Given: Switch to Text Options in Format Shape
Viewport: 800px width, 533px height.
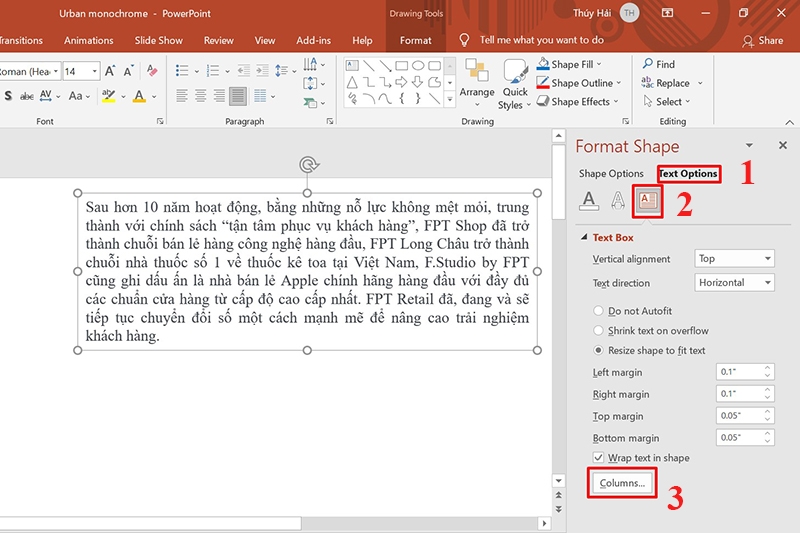Looking at the screenshot, I should [688, 173].
